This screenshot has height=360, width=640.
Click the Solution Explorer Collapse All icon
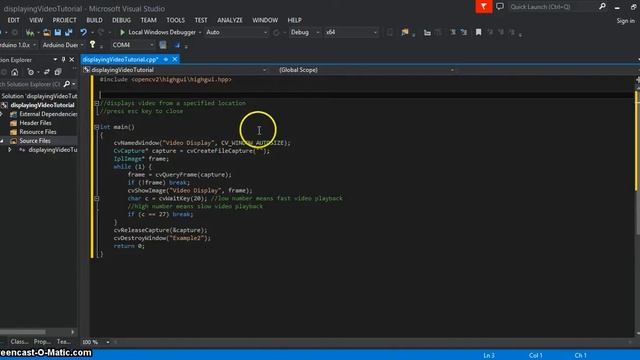[x=58, y=72]
